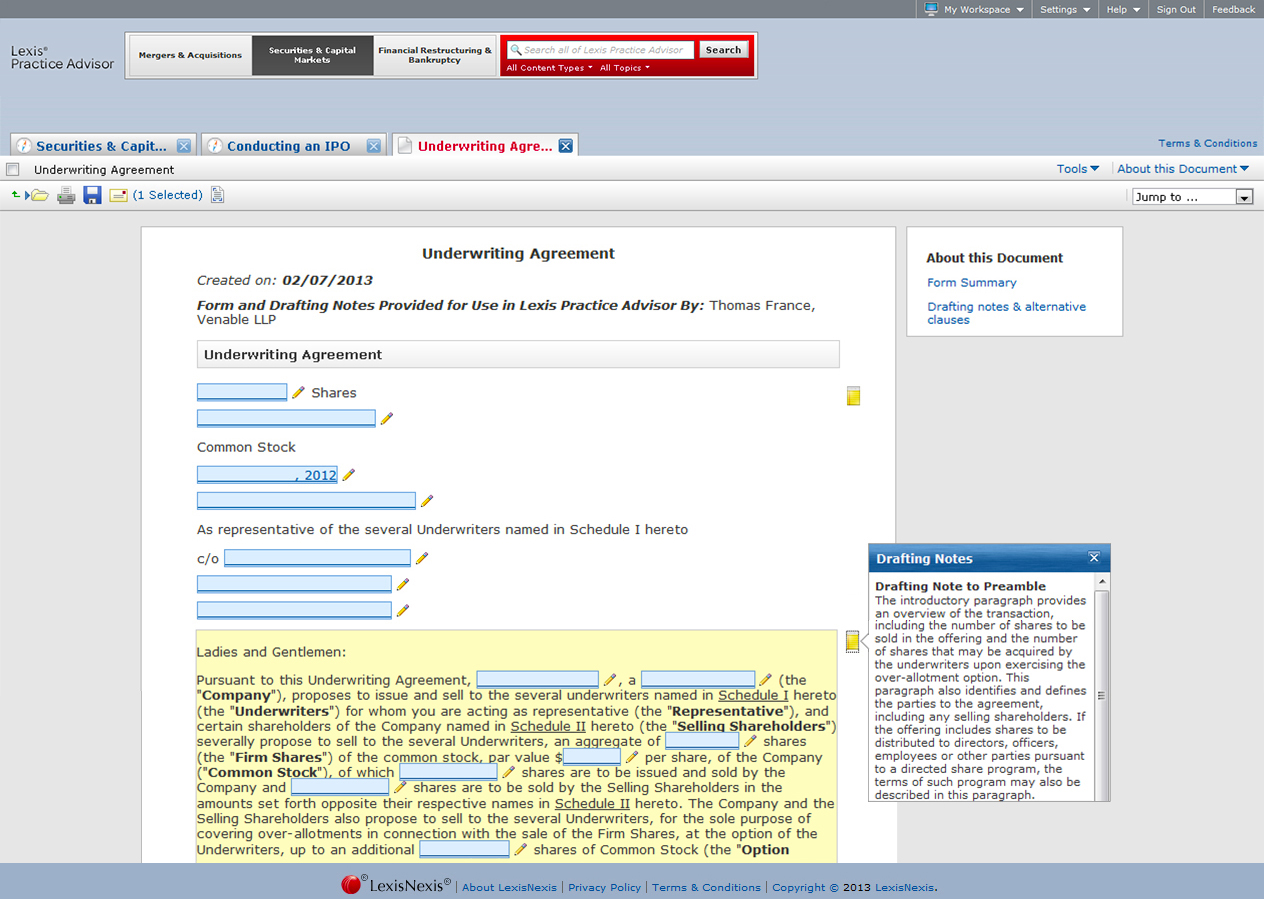The width and height of the screenshot is (1264, 899).
Task: Click the pencil icon after the par value $ field
Action: pyautogui.click(x=631, y=757)
